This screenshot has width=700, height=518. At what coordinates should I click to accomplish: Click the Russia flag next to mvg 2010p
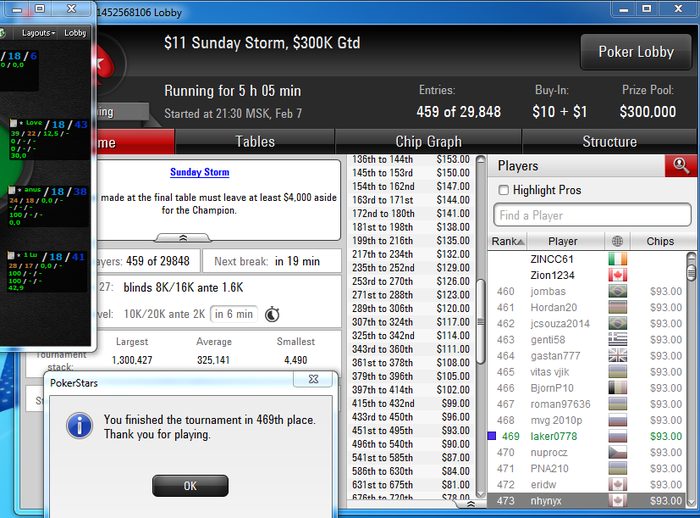pos(618,420)
